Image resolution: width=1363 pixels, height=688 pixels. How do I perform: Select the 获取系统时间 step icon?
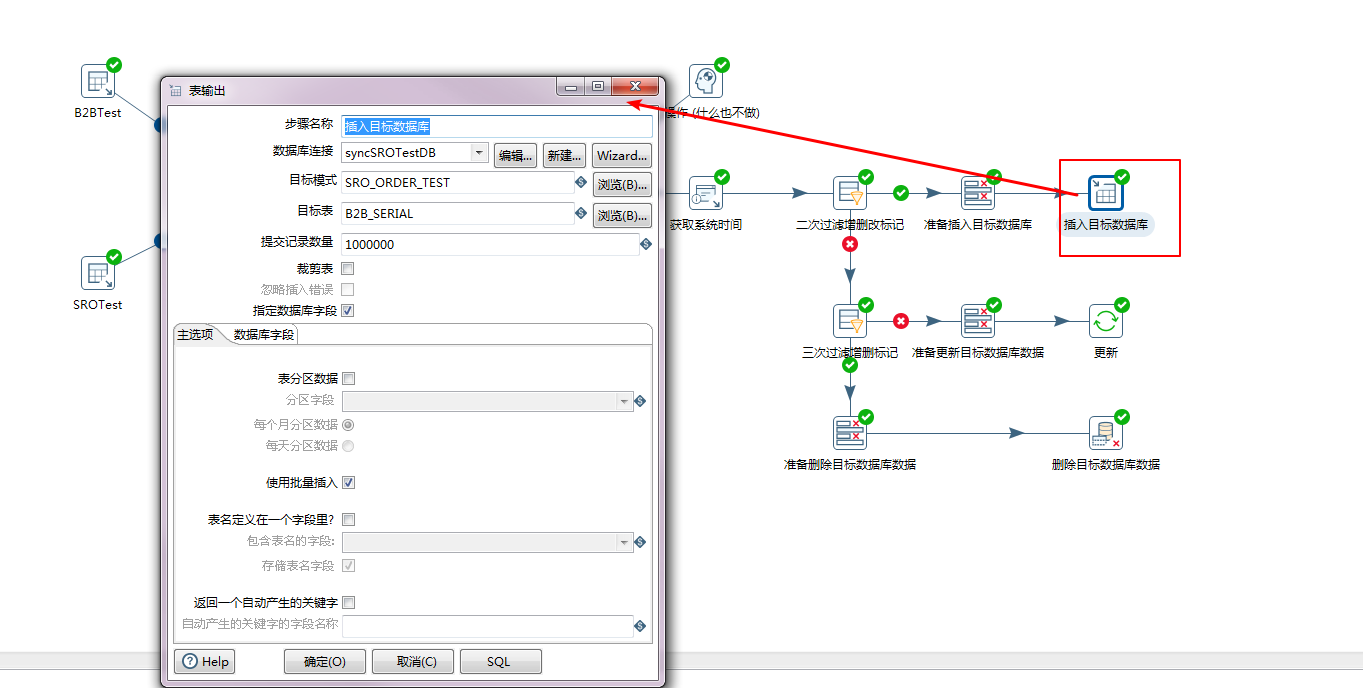click(x=706, y=193)
